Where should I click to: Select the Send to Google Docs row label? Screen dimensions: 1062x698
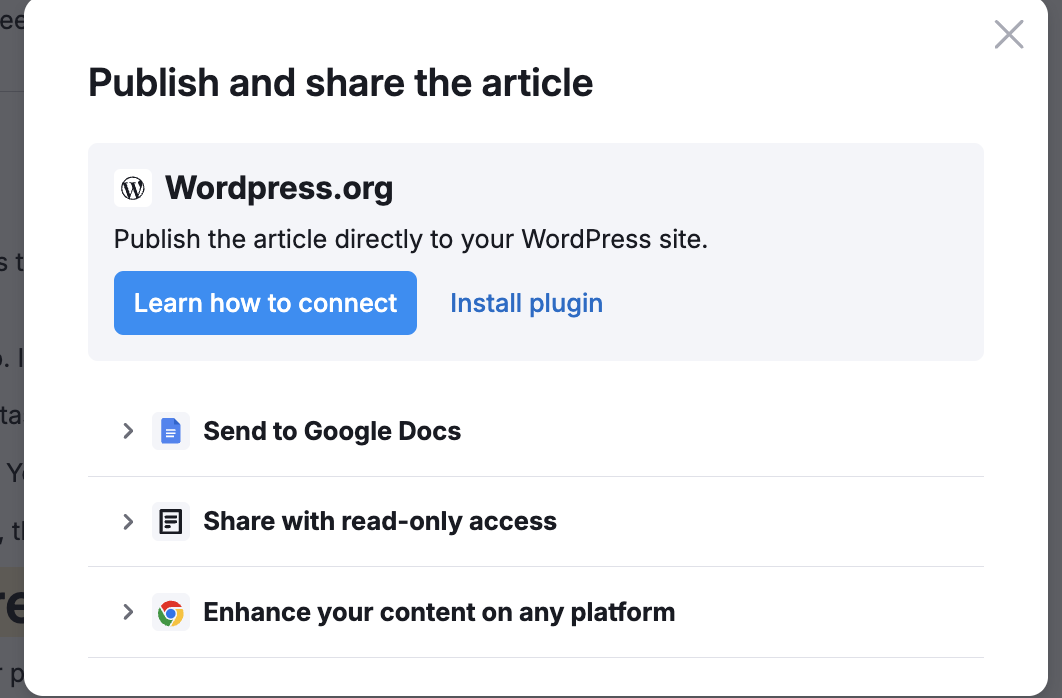pyautogui.click(x=332, y=431)
